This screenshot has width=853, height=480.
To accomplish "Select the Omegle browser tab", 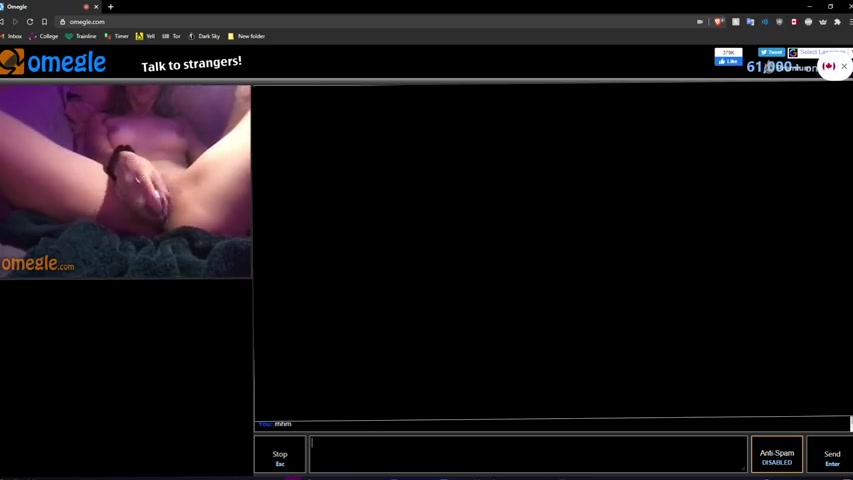I will pyautogui.click(x=46, y=7).
